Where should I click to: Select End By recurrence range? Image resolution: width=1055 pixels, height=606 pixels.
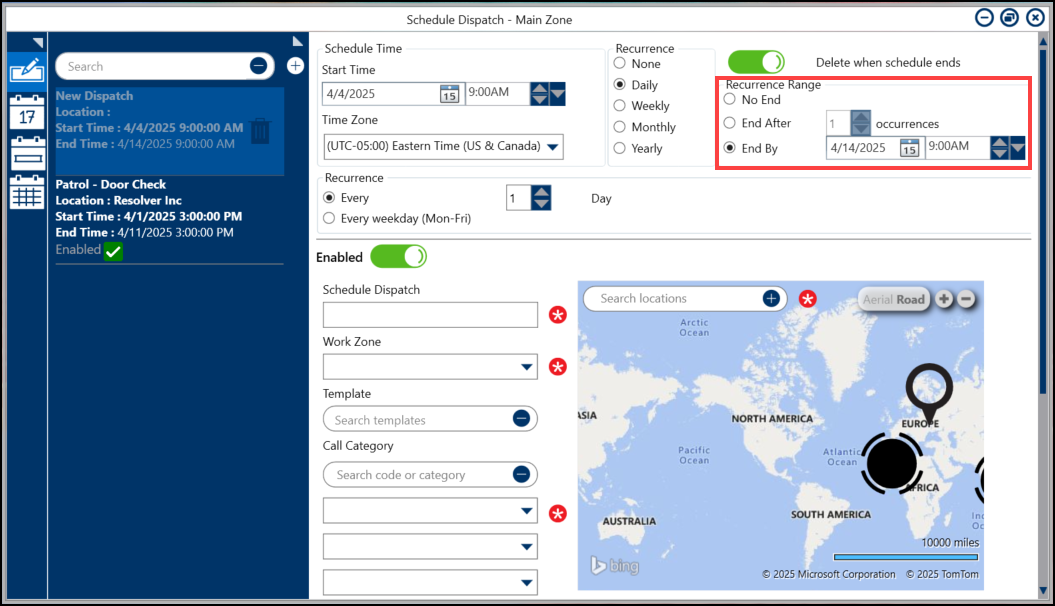(730, 148)
